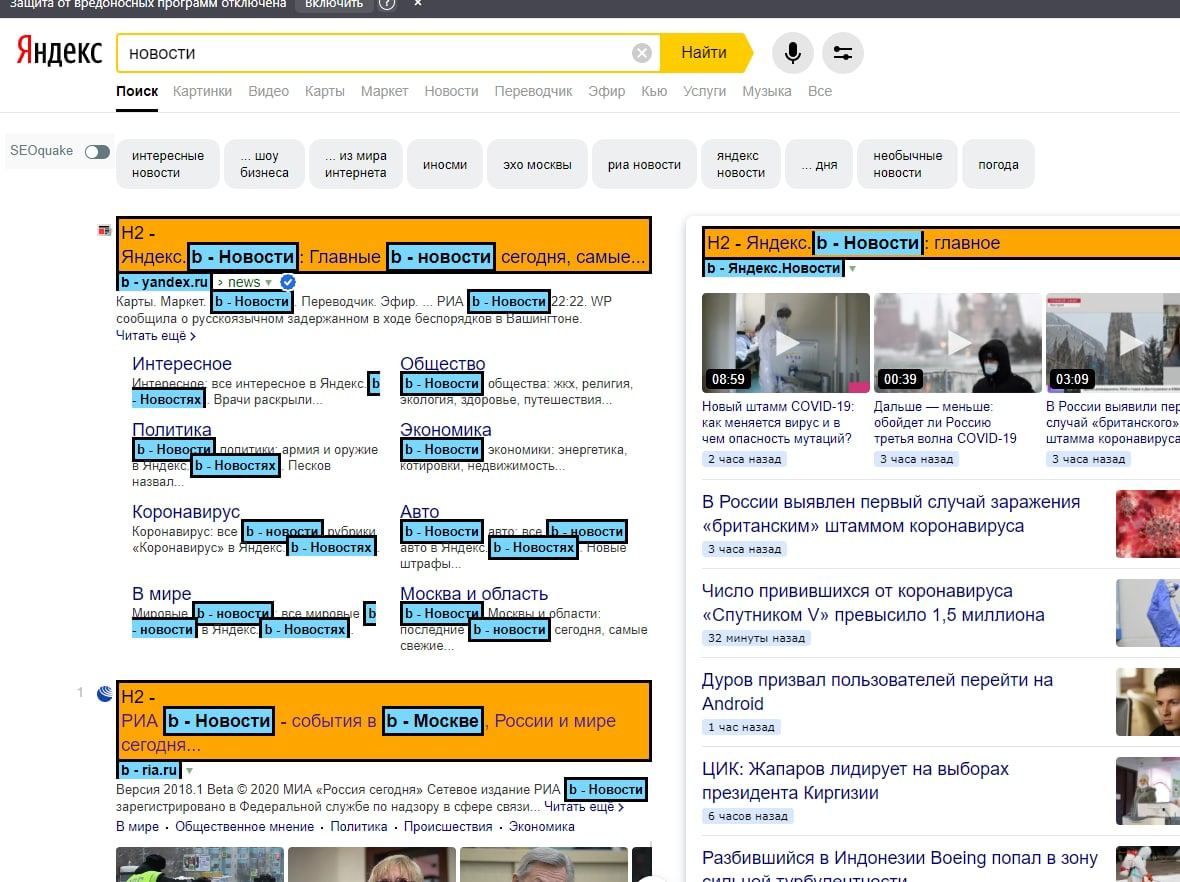Open the Карты tab
Image resolution: width=1180 pixels, height=882 pixels.
(324, 91)
